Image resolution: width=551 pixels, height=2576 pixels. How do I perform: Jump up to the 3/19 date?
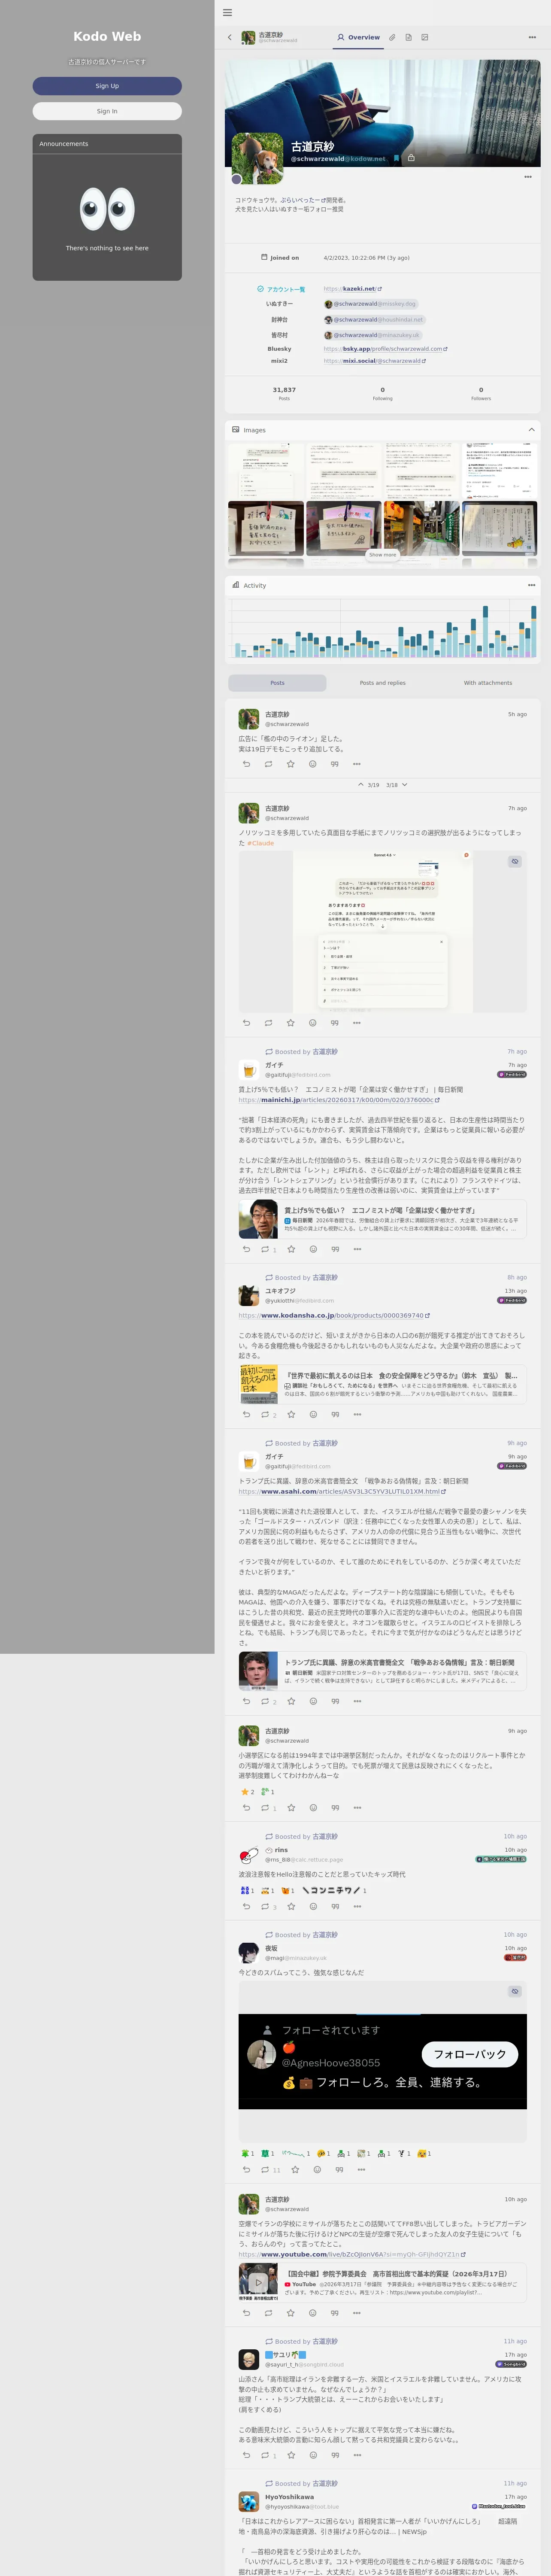[368, 785]
